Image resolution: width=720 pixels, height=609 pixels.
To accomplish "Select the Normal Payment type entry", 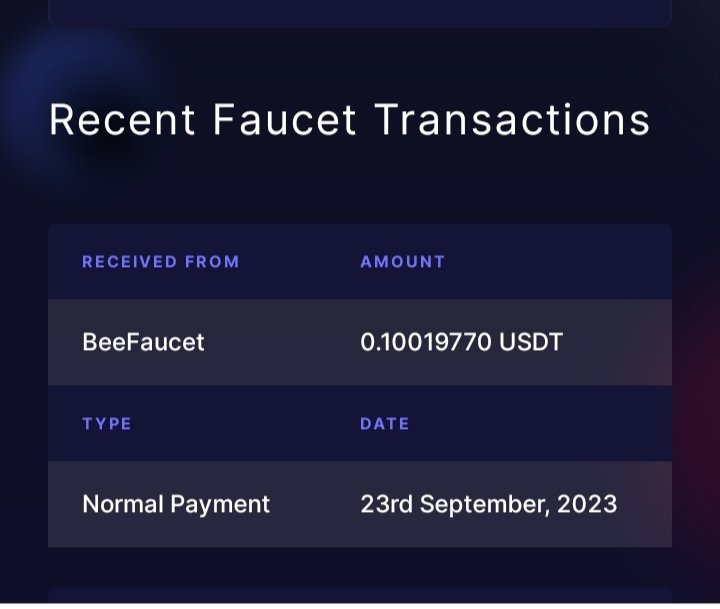I will tap(176, 504).
